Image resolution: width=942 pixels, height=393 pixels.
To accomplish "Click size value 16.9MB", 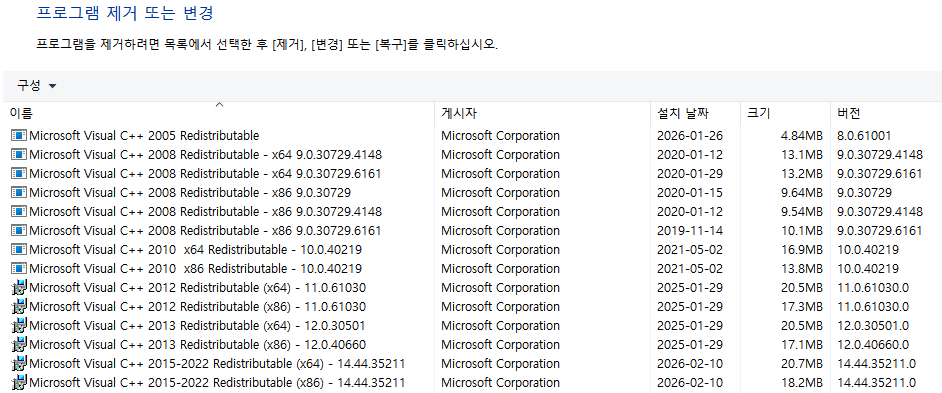I will [801, 249].
